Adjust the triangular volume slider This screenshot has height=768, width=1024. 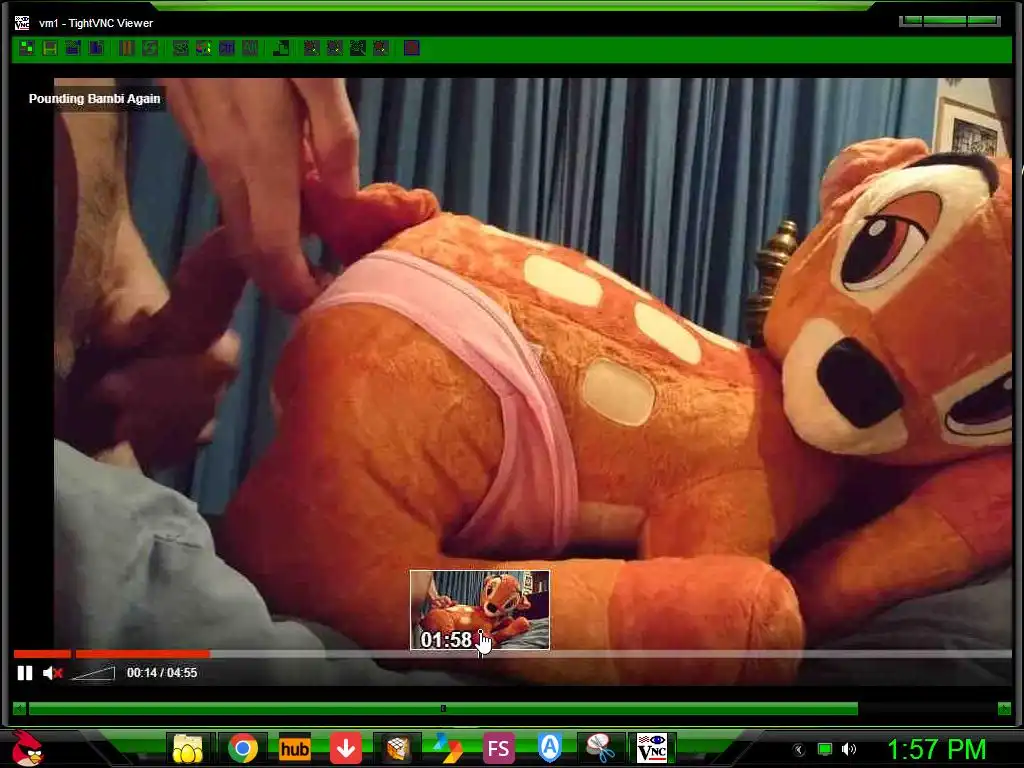pyautogui.click(x=93, y=673)
